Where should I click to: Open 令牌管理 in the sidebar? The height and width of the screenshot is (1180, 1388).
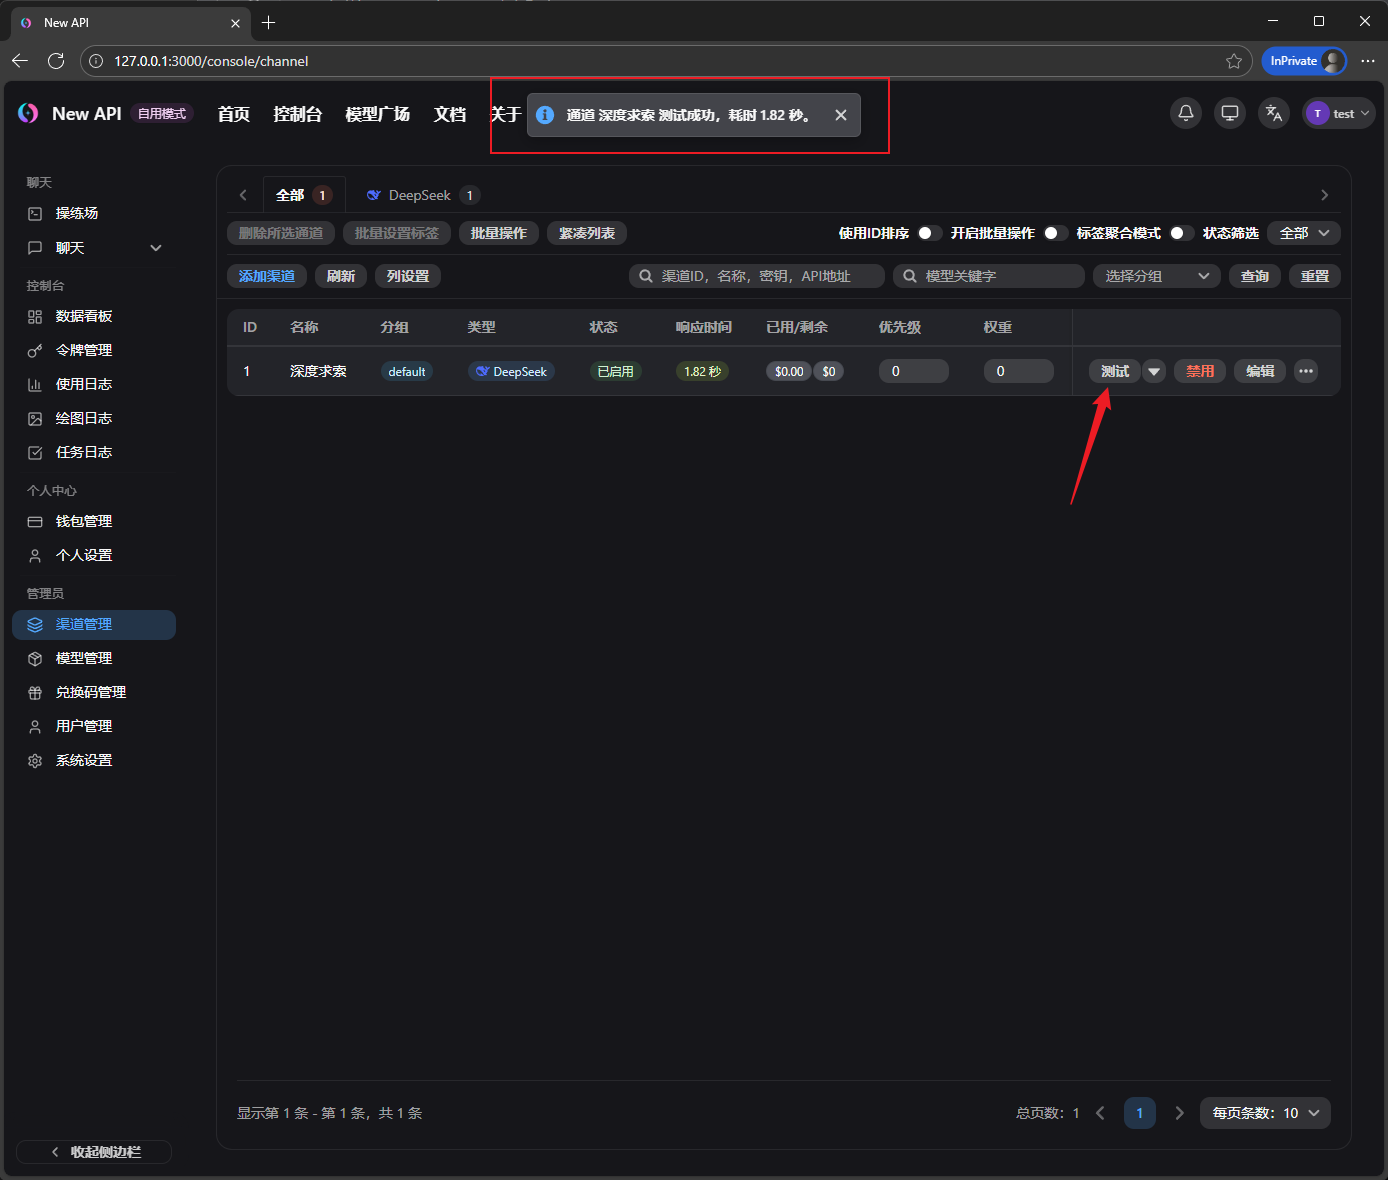tap(84, 350)
